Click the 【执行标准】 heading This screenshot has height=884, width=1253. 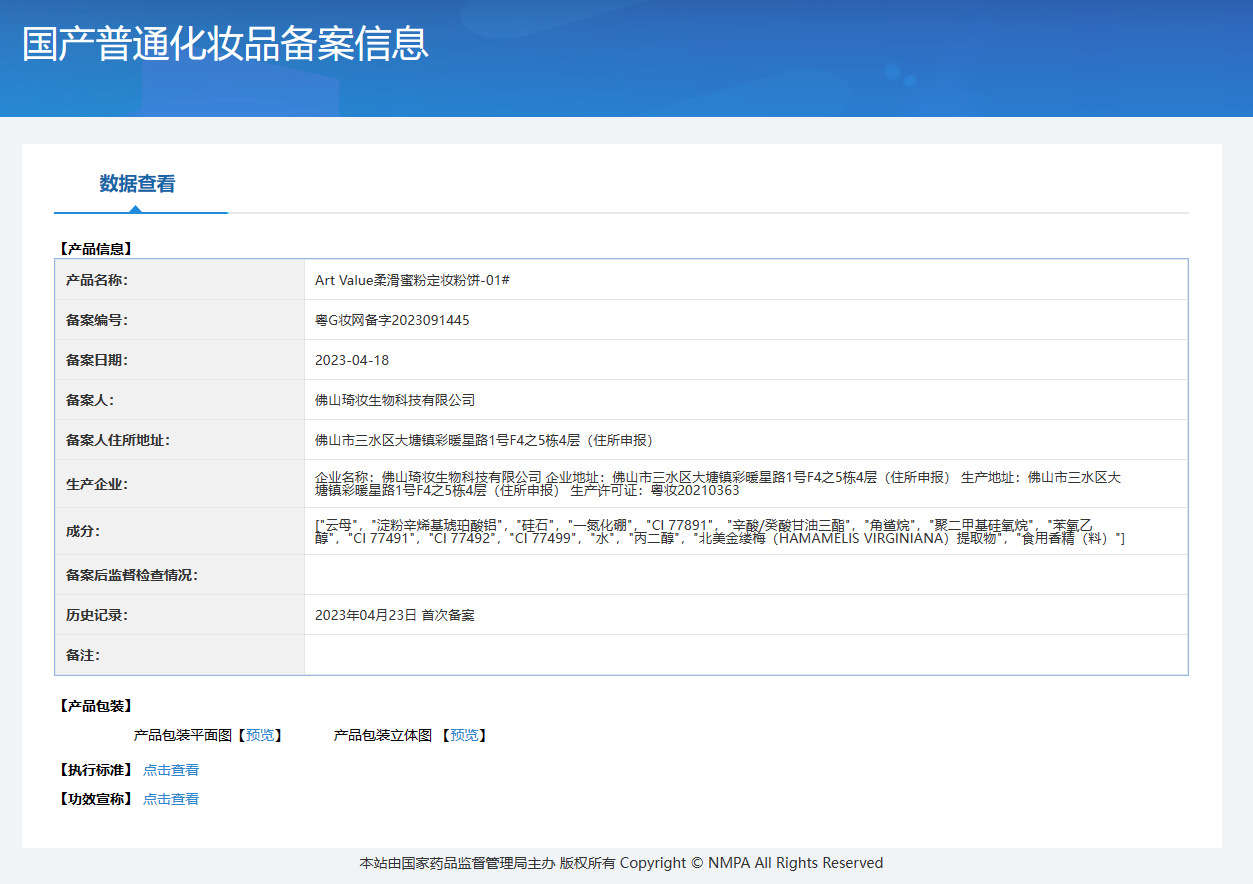click(95, 770)
